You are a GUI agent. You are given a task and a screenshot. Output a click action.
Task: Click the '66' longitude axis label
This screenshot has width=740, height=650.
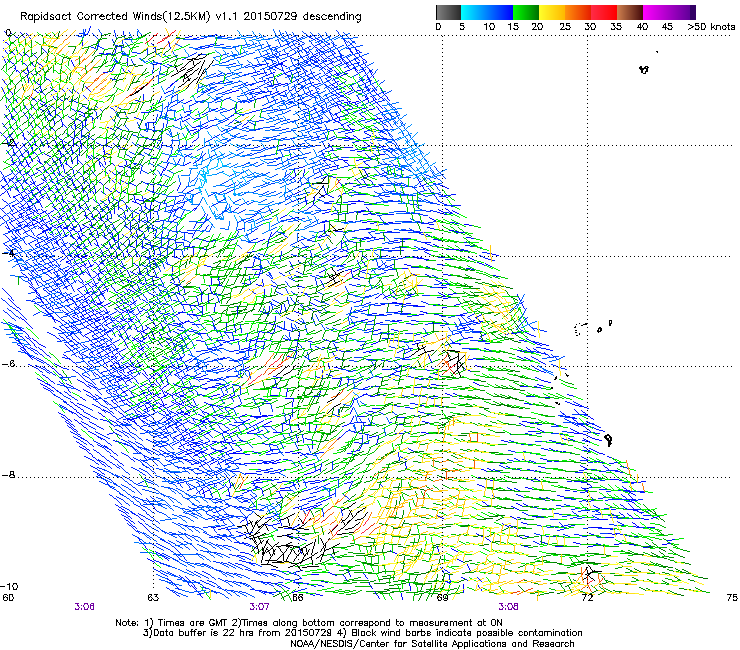[297, 598]
